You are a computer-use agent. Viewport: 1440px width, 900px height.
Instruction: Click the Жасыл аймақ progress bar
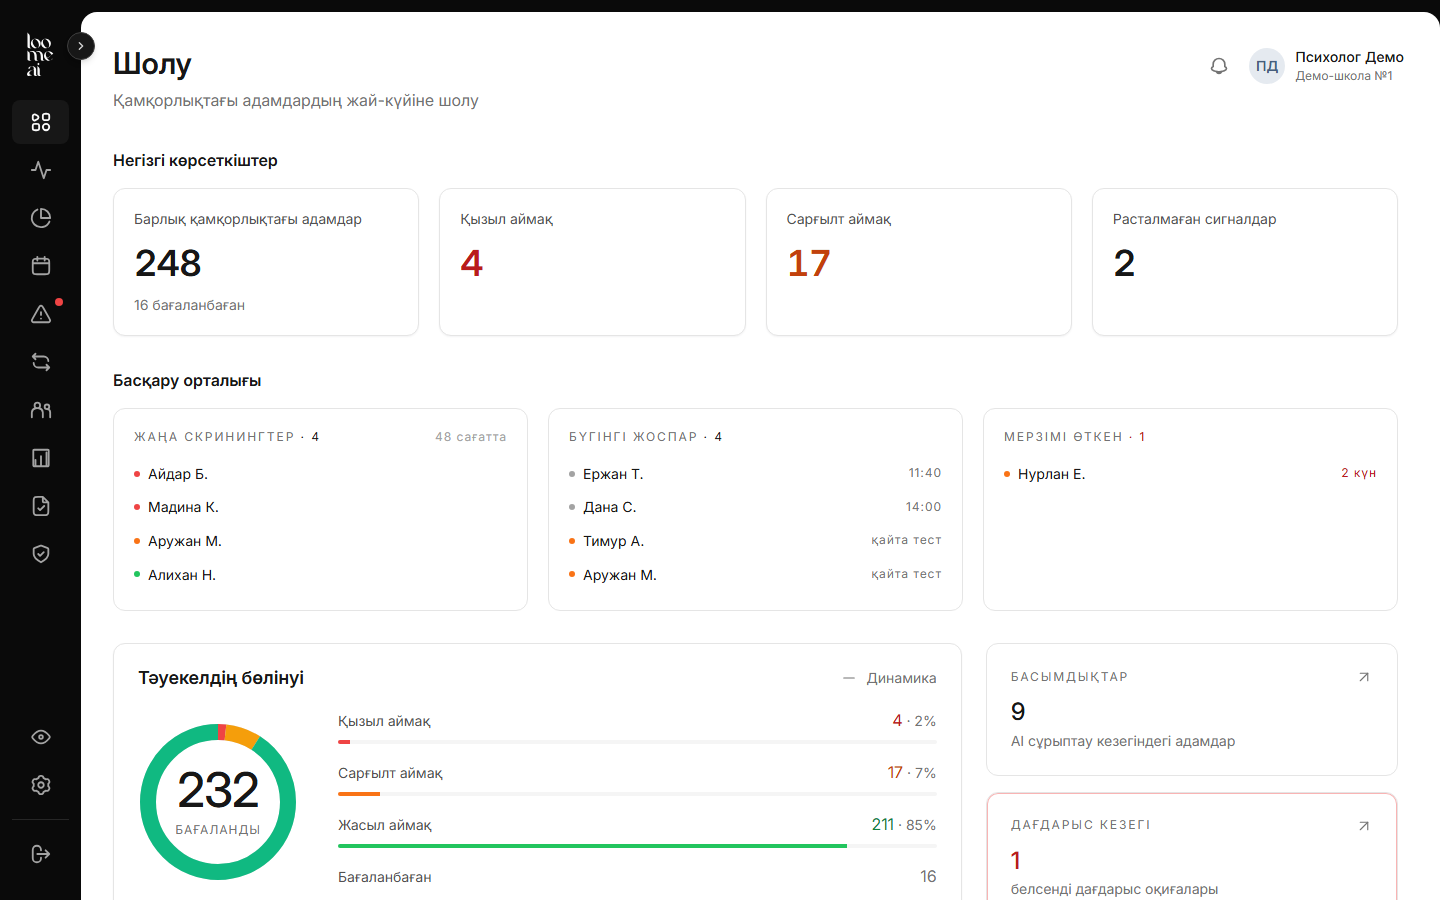coord(637,846)
